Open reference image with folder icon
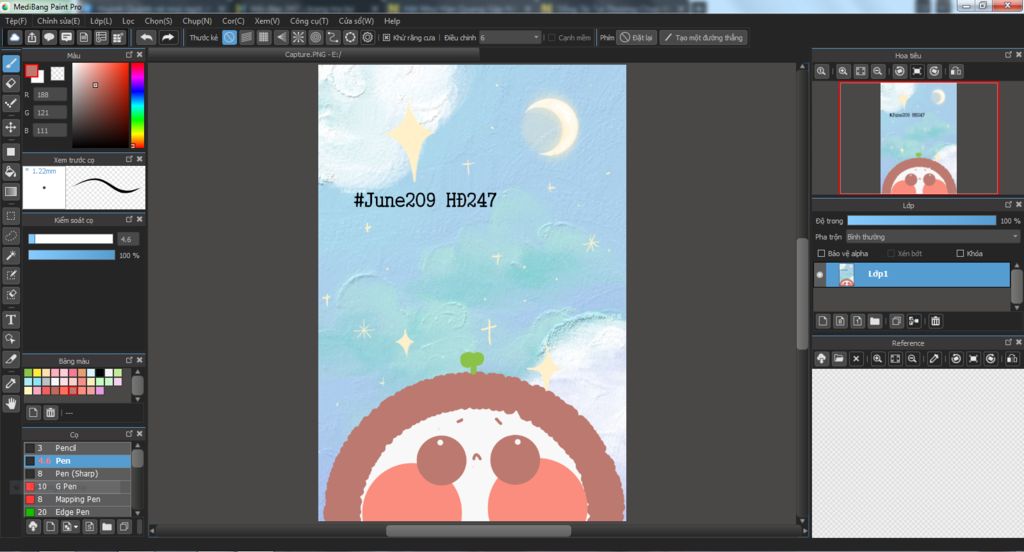Image resolution: width=1024 pixels, height=552 pixels. pos(839,359)
